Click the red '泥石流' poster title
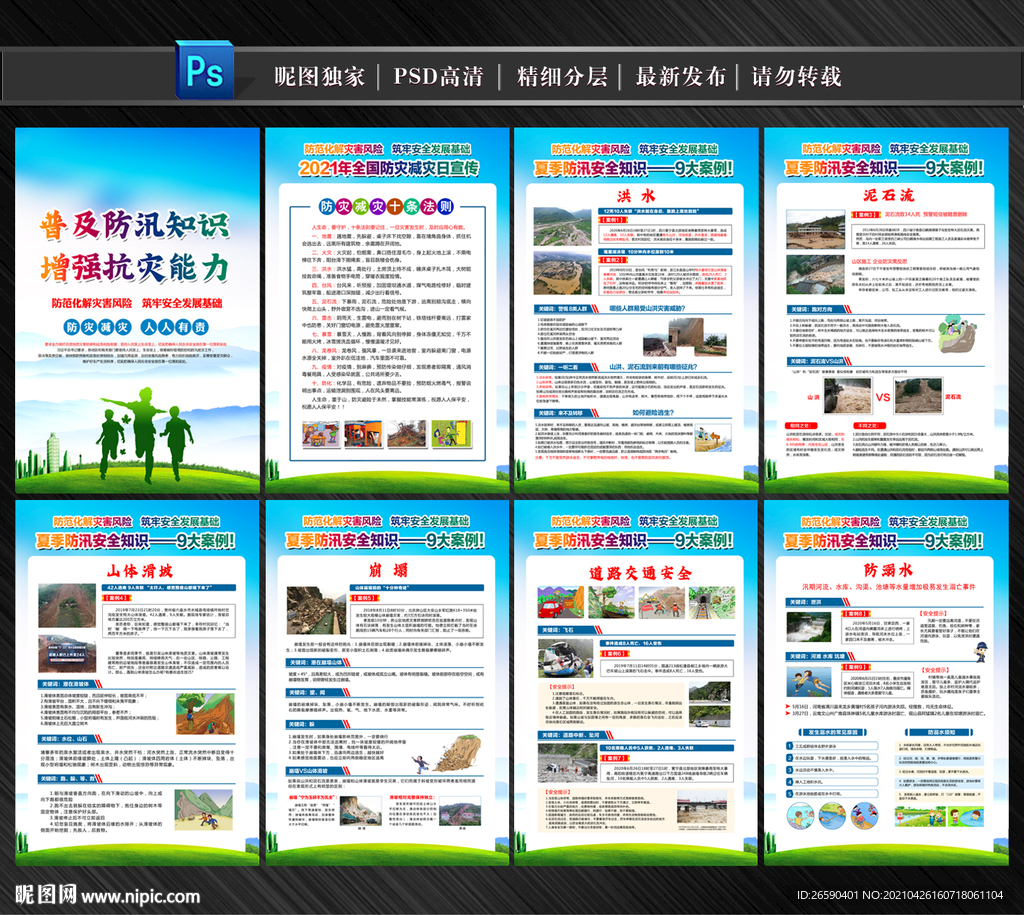The image size is (1024, 915). point(889,195)
